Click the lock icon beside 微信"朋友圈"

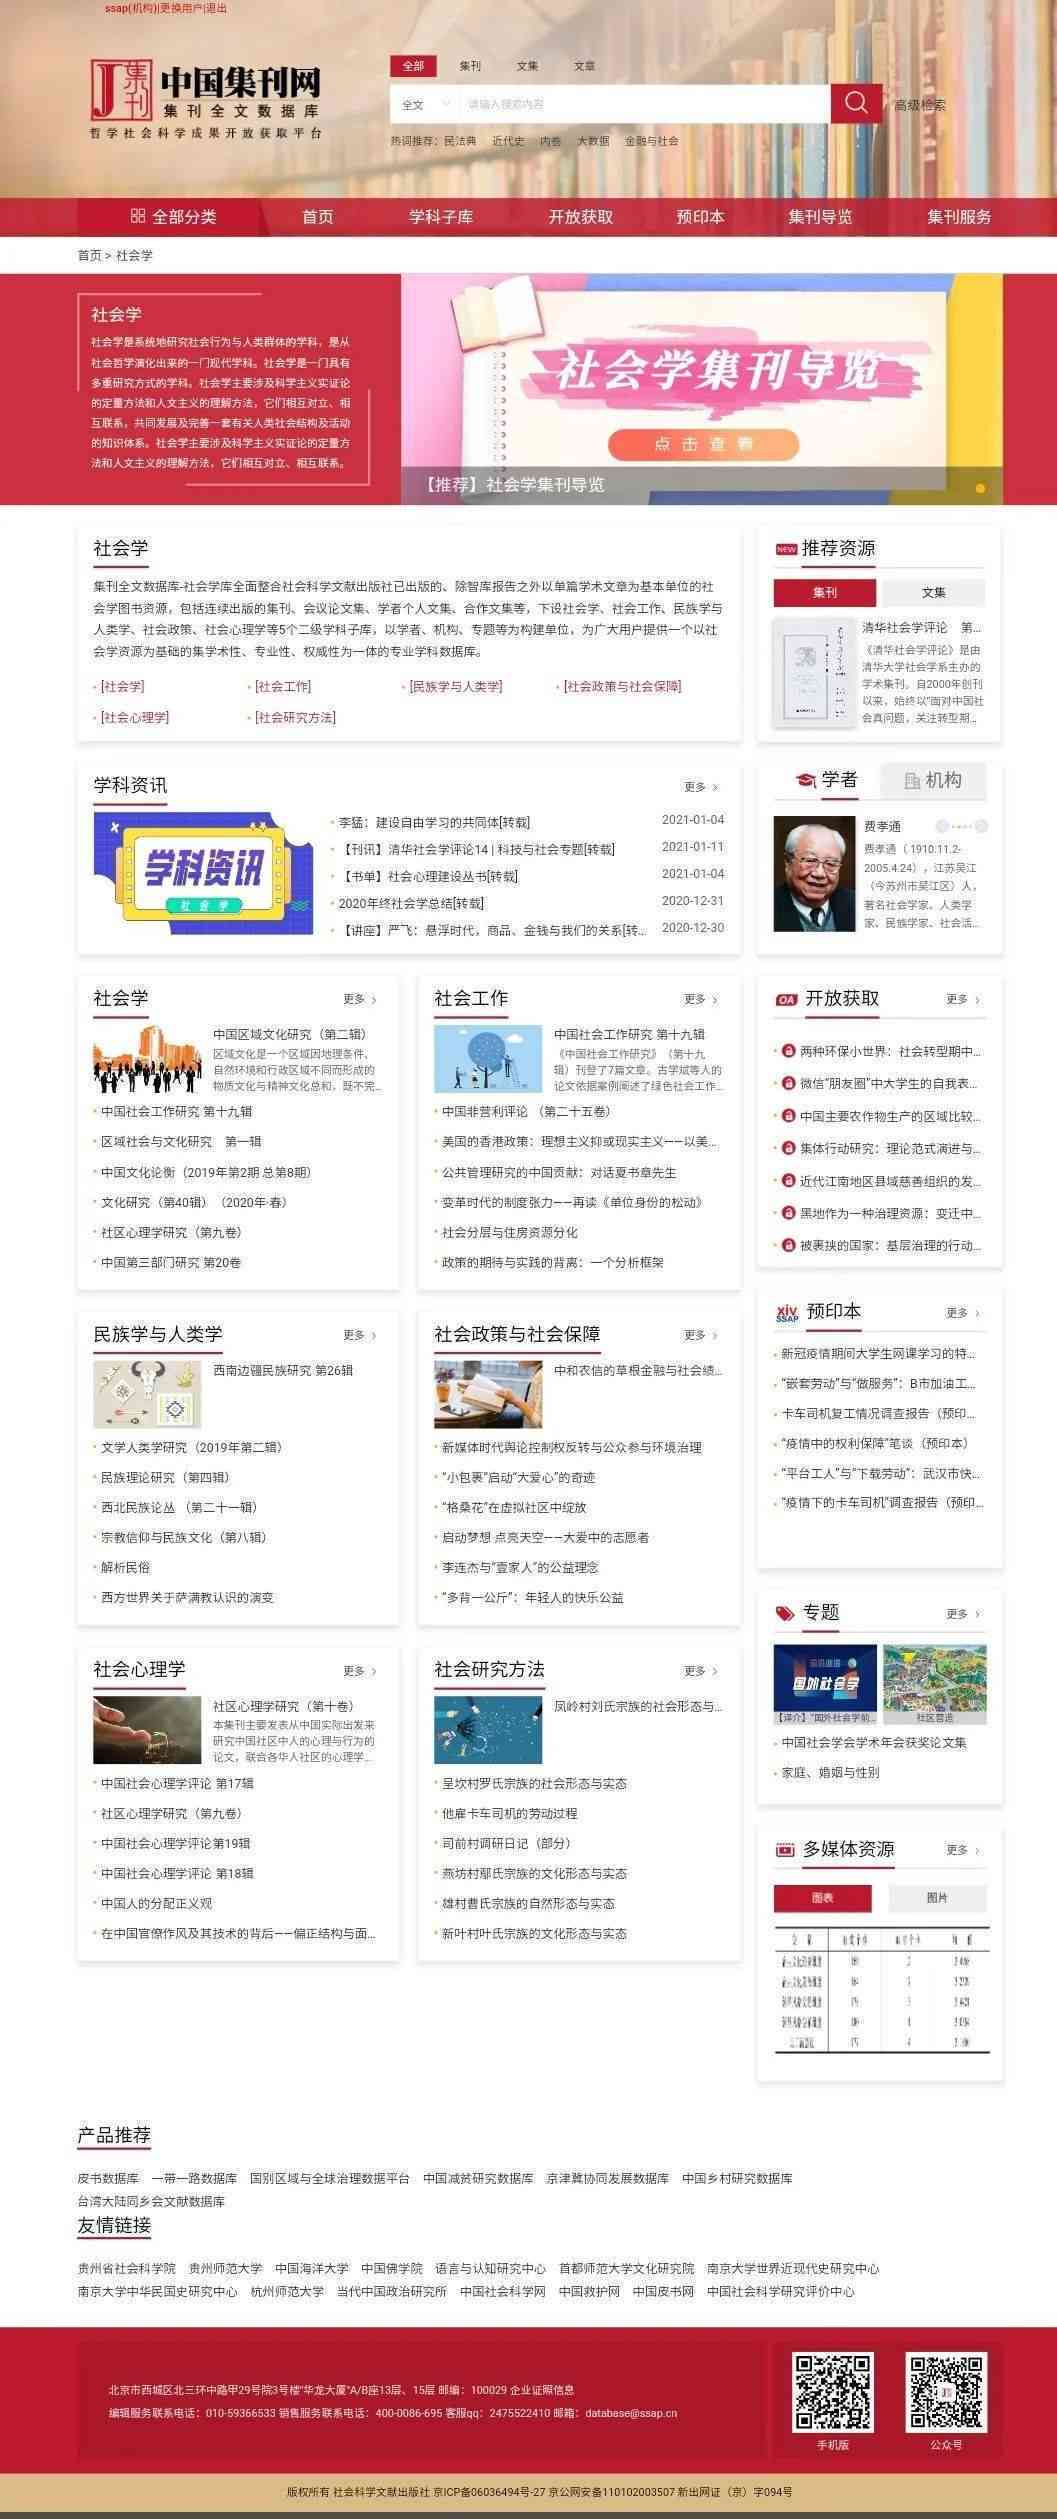788,1083
